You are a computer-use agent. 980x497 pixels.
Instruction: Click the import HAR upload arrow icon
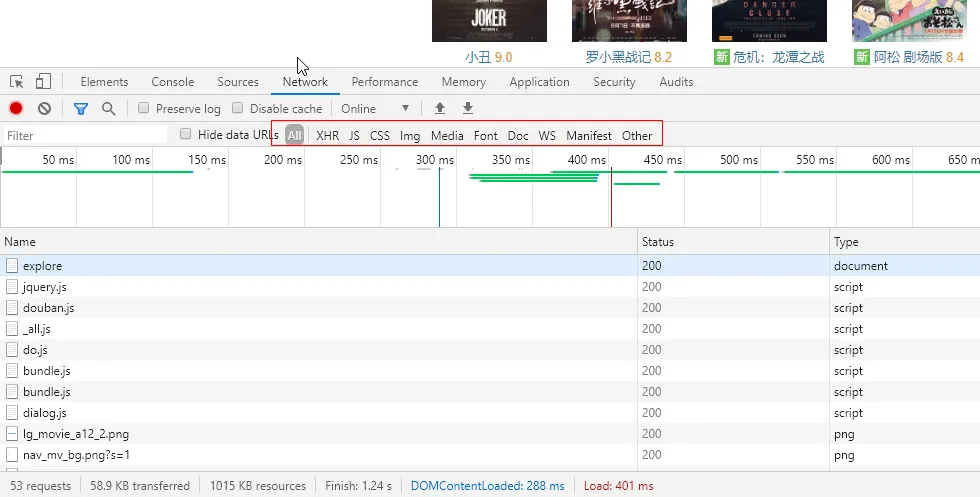(439, 108)
